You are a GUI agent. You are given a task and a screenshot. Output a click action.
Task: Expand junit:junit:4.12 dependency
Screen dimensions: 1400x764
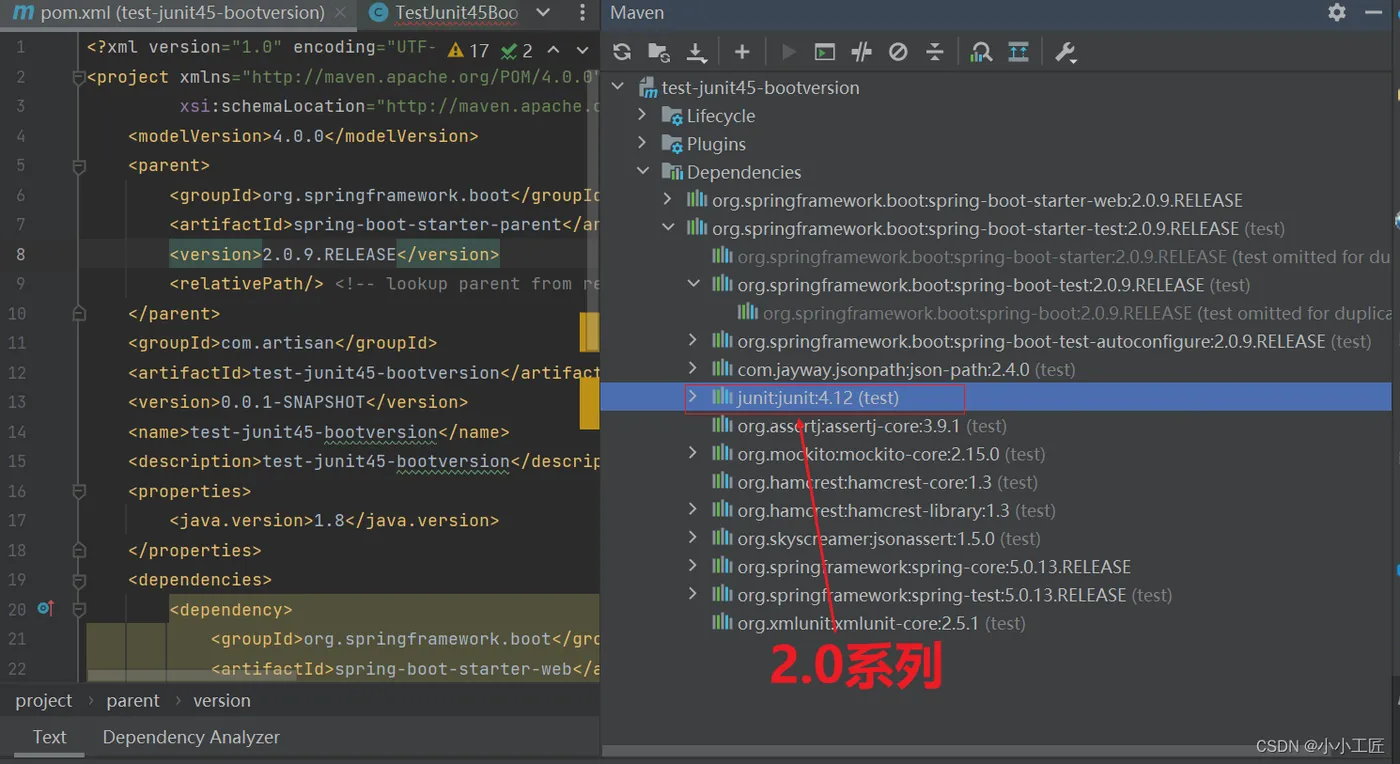[693, 397]
